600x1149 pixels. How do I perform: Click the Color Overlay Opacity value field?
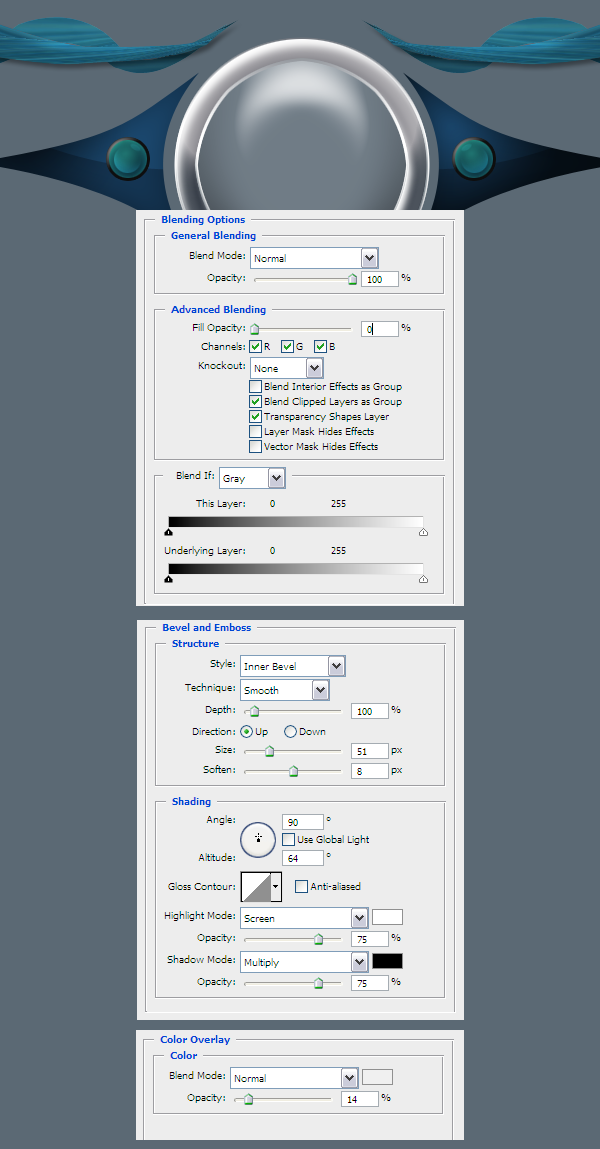(x=360, y=1098)
